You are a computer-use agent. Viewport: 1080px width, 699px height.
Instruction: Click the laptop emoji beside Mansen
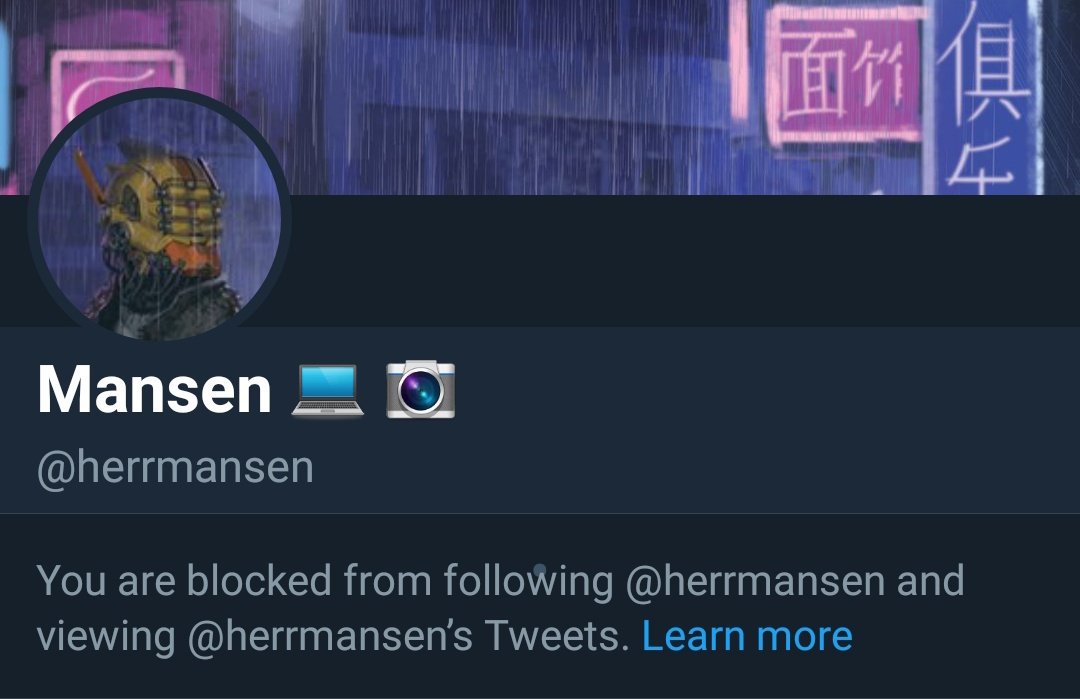click(327, 390)
